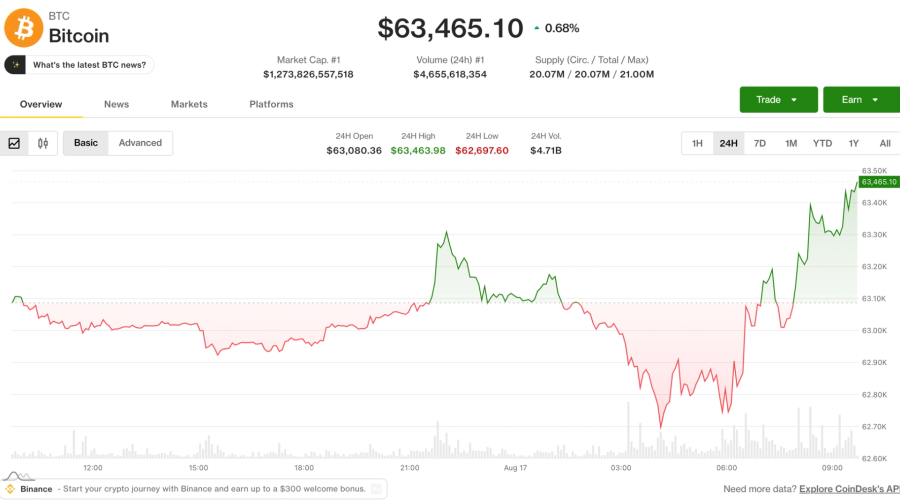Toggle chart mode to Basic
The image size is (900, 500).
click(x=86, y=143)
